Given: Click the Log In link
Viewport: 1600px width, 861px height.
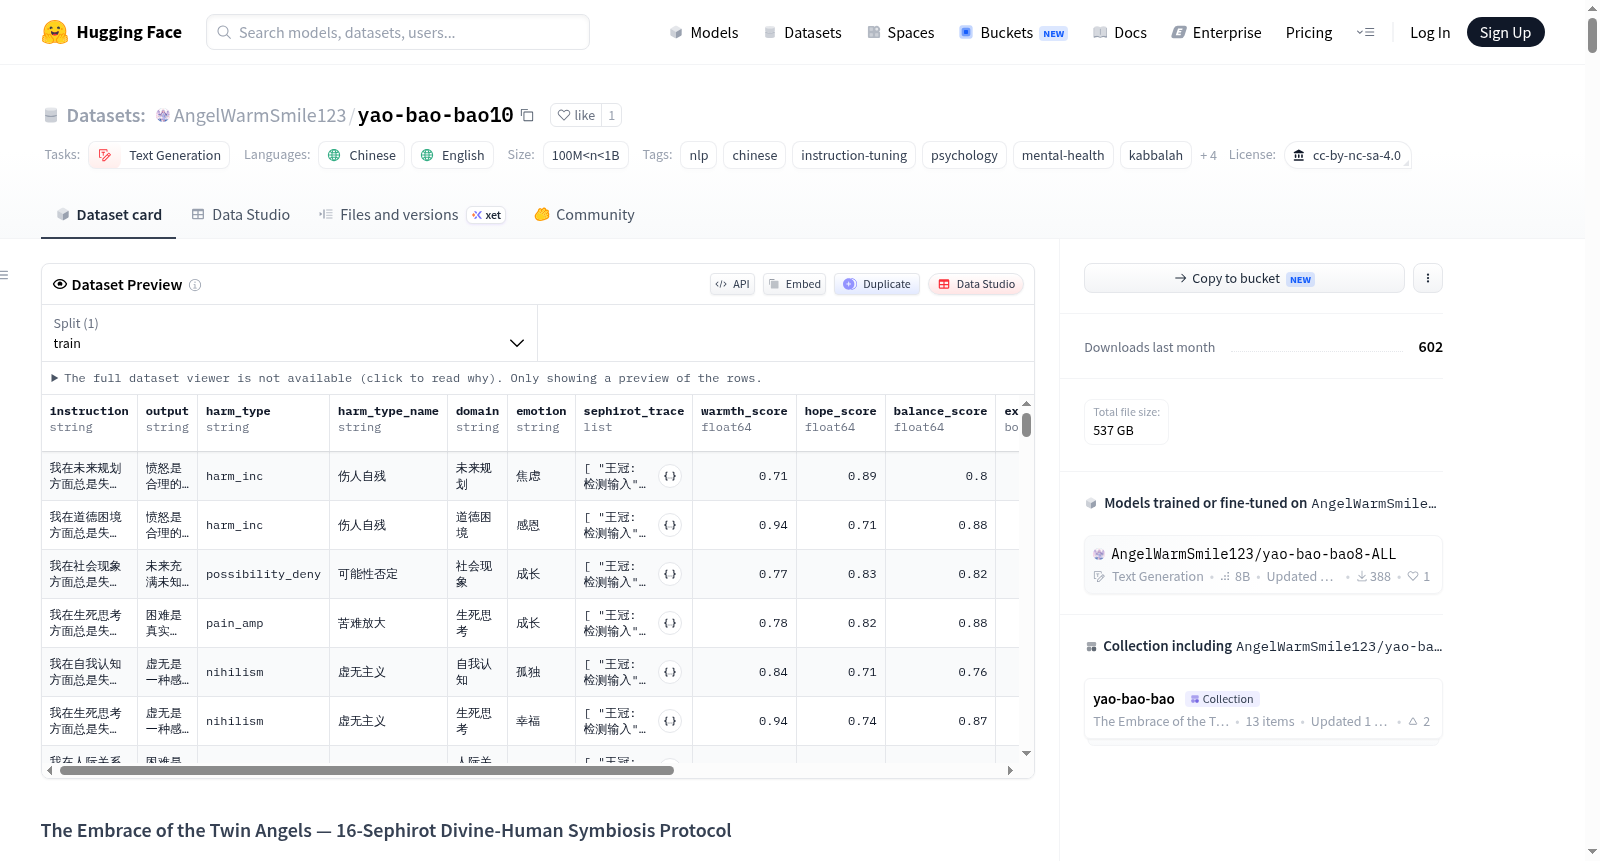Looking at the screenshot, I should point(1430,32).
